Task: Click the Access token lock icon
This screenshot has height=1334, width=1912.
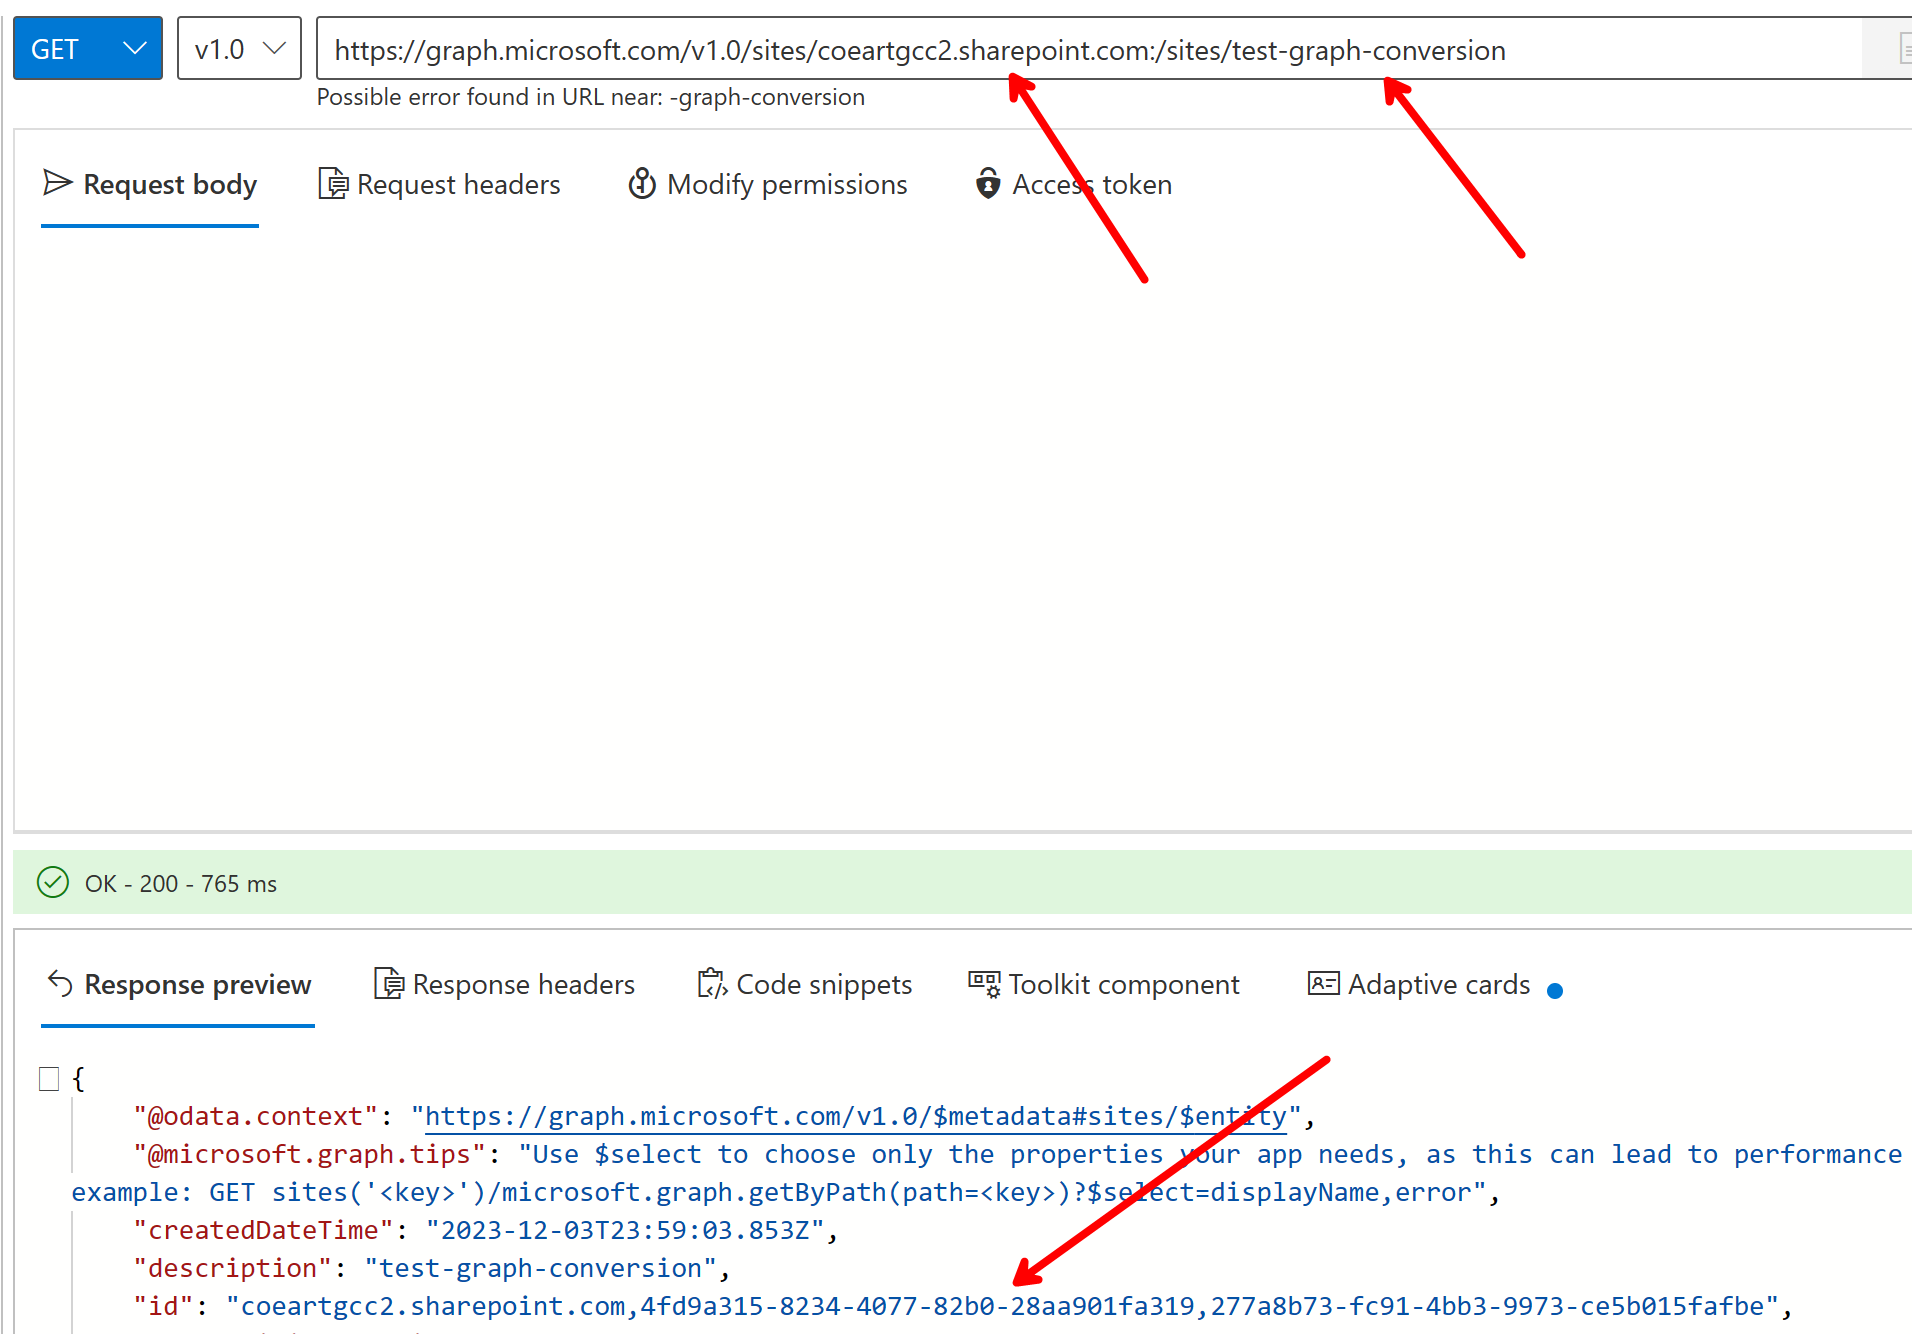Action: coord(988,184)
